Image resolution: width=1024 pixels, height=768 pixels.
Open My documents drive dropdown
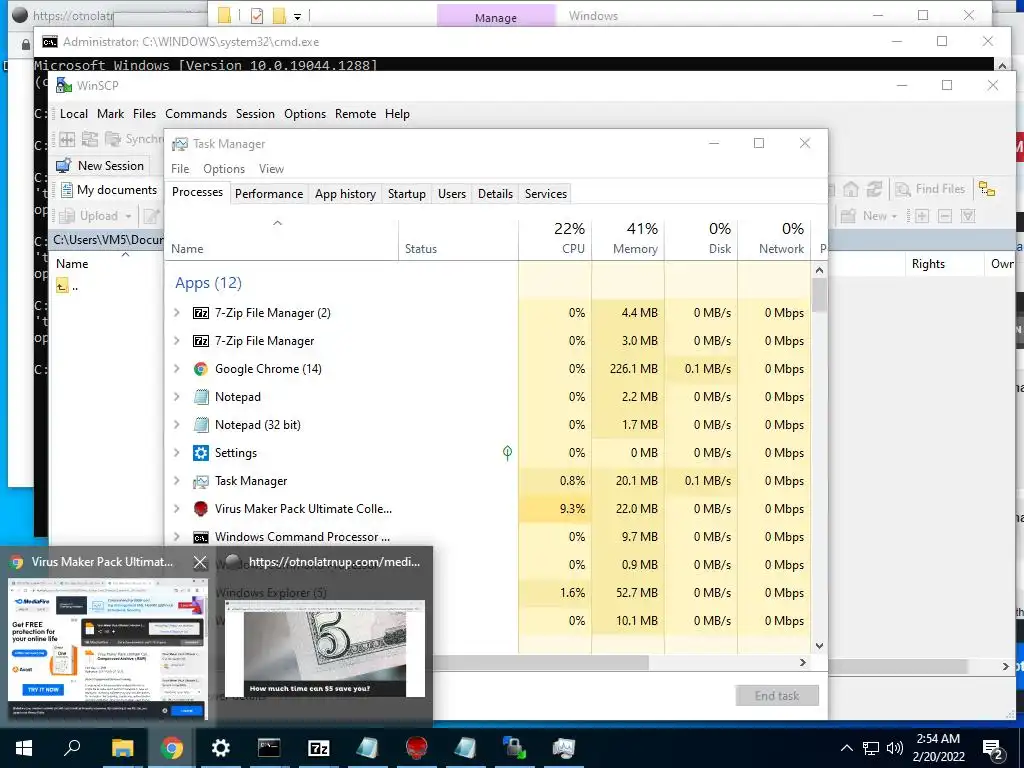coord(110,190)
